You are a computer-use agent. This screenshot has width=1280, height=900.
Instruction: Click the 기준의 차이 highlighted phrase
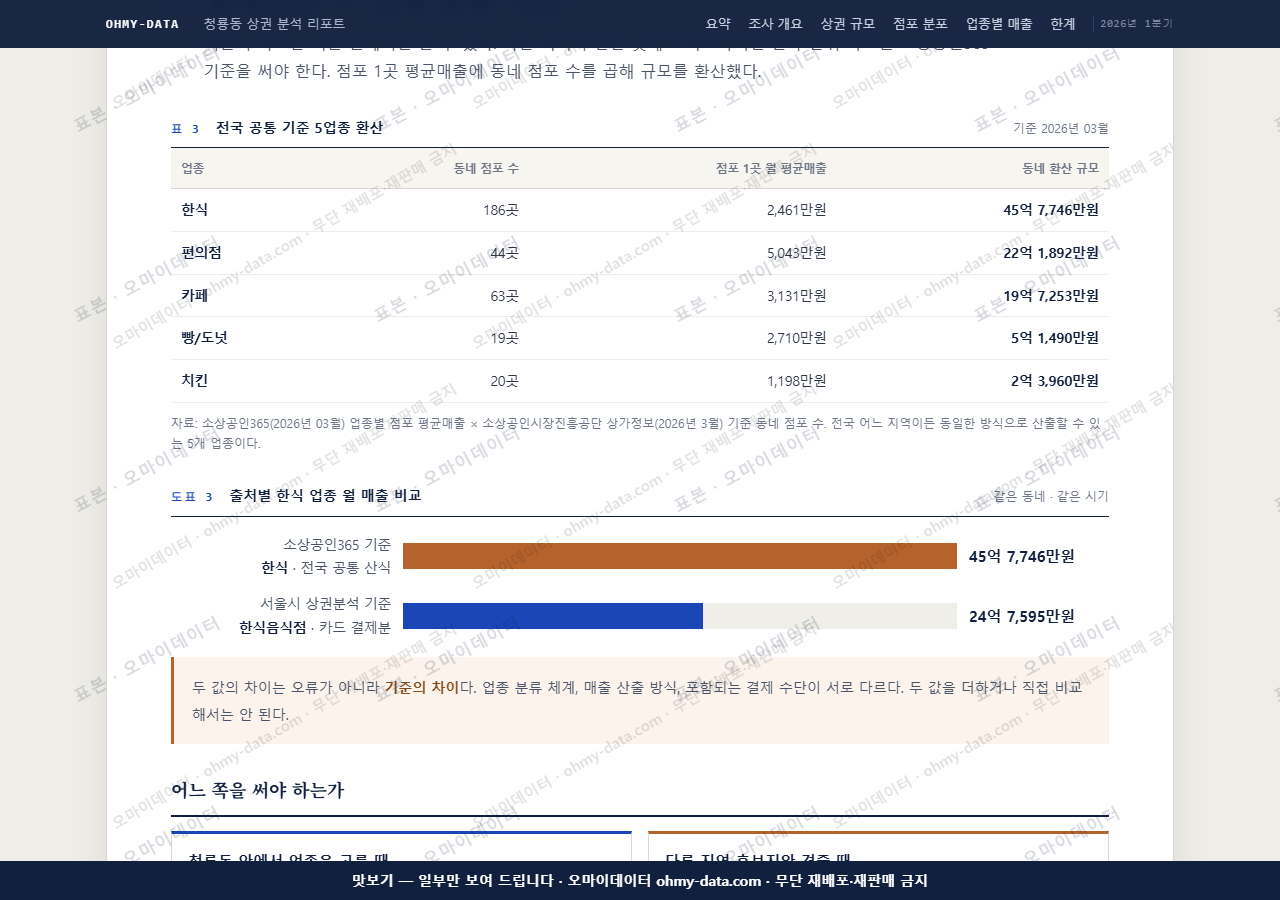tap(421, 687)
